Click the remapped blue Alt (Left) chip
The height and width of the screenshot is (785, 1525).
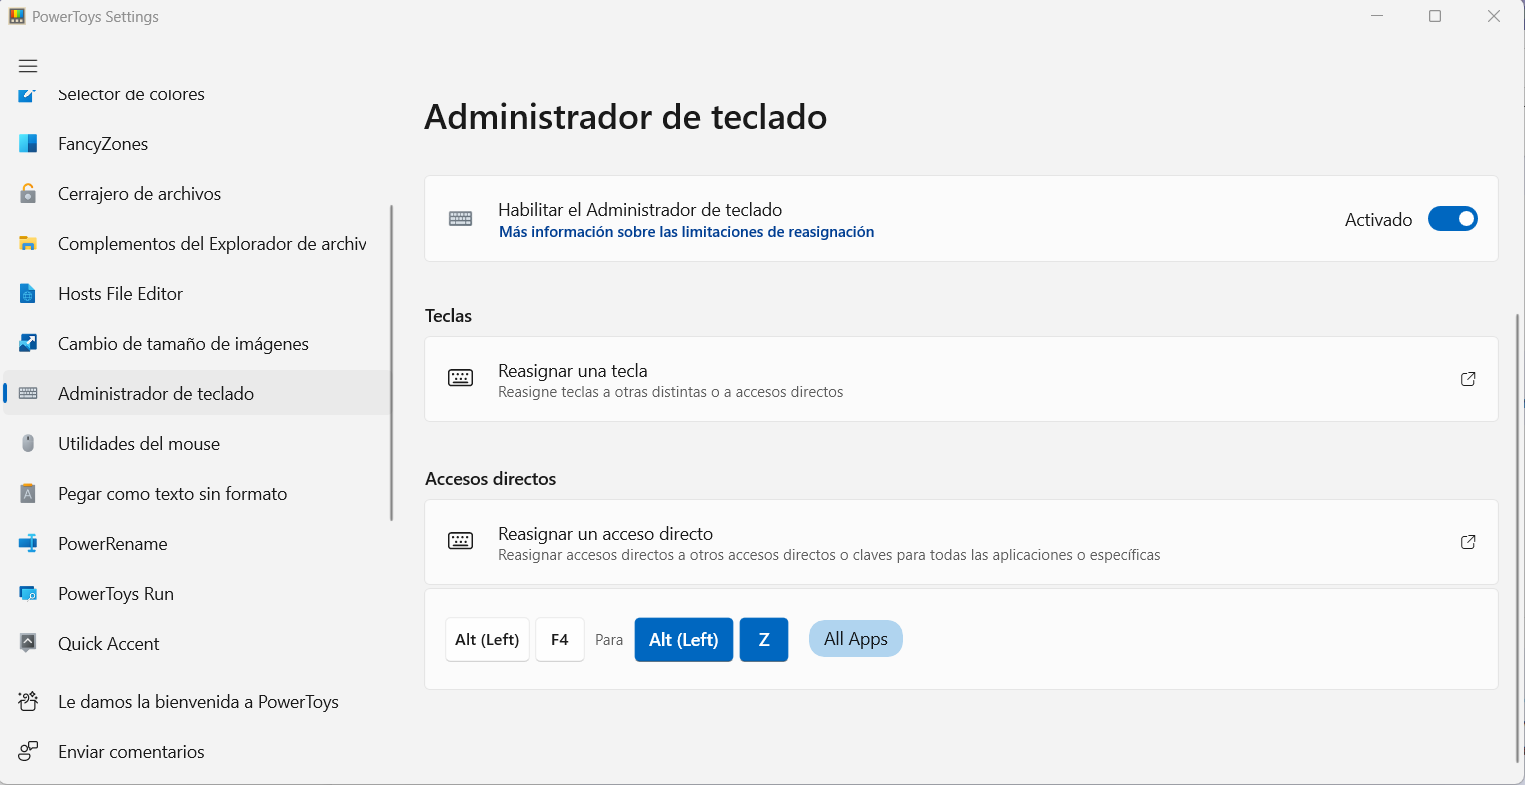point(684,640)
